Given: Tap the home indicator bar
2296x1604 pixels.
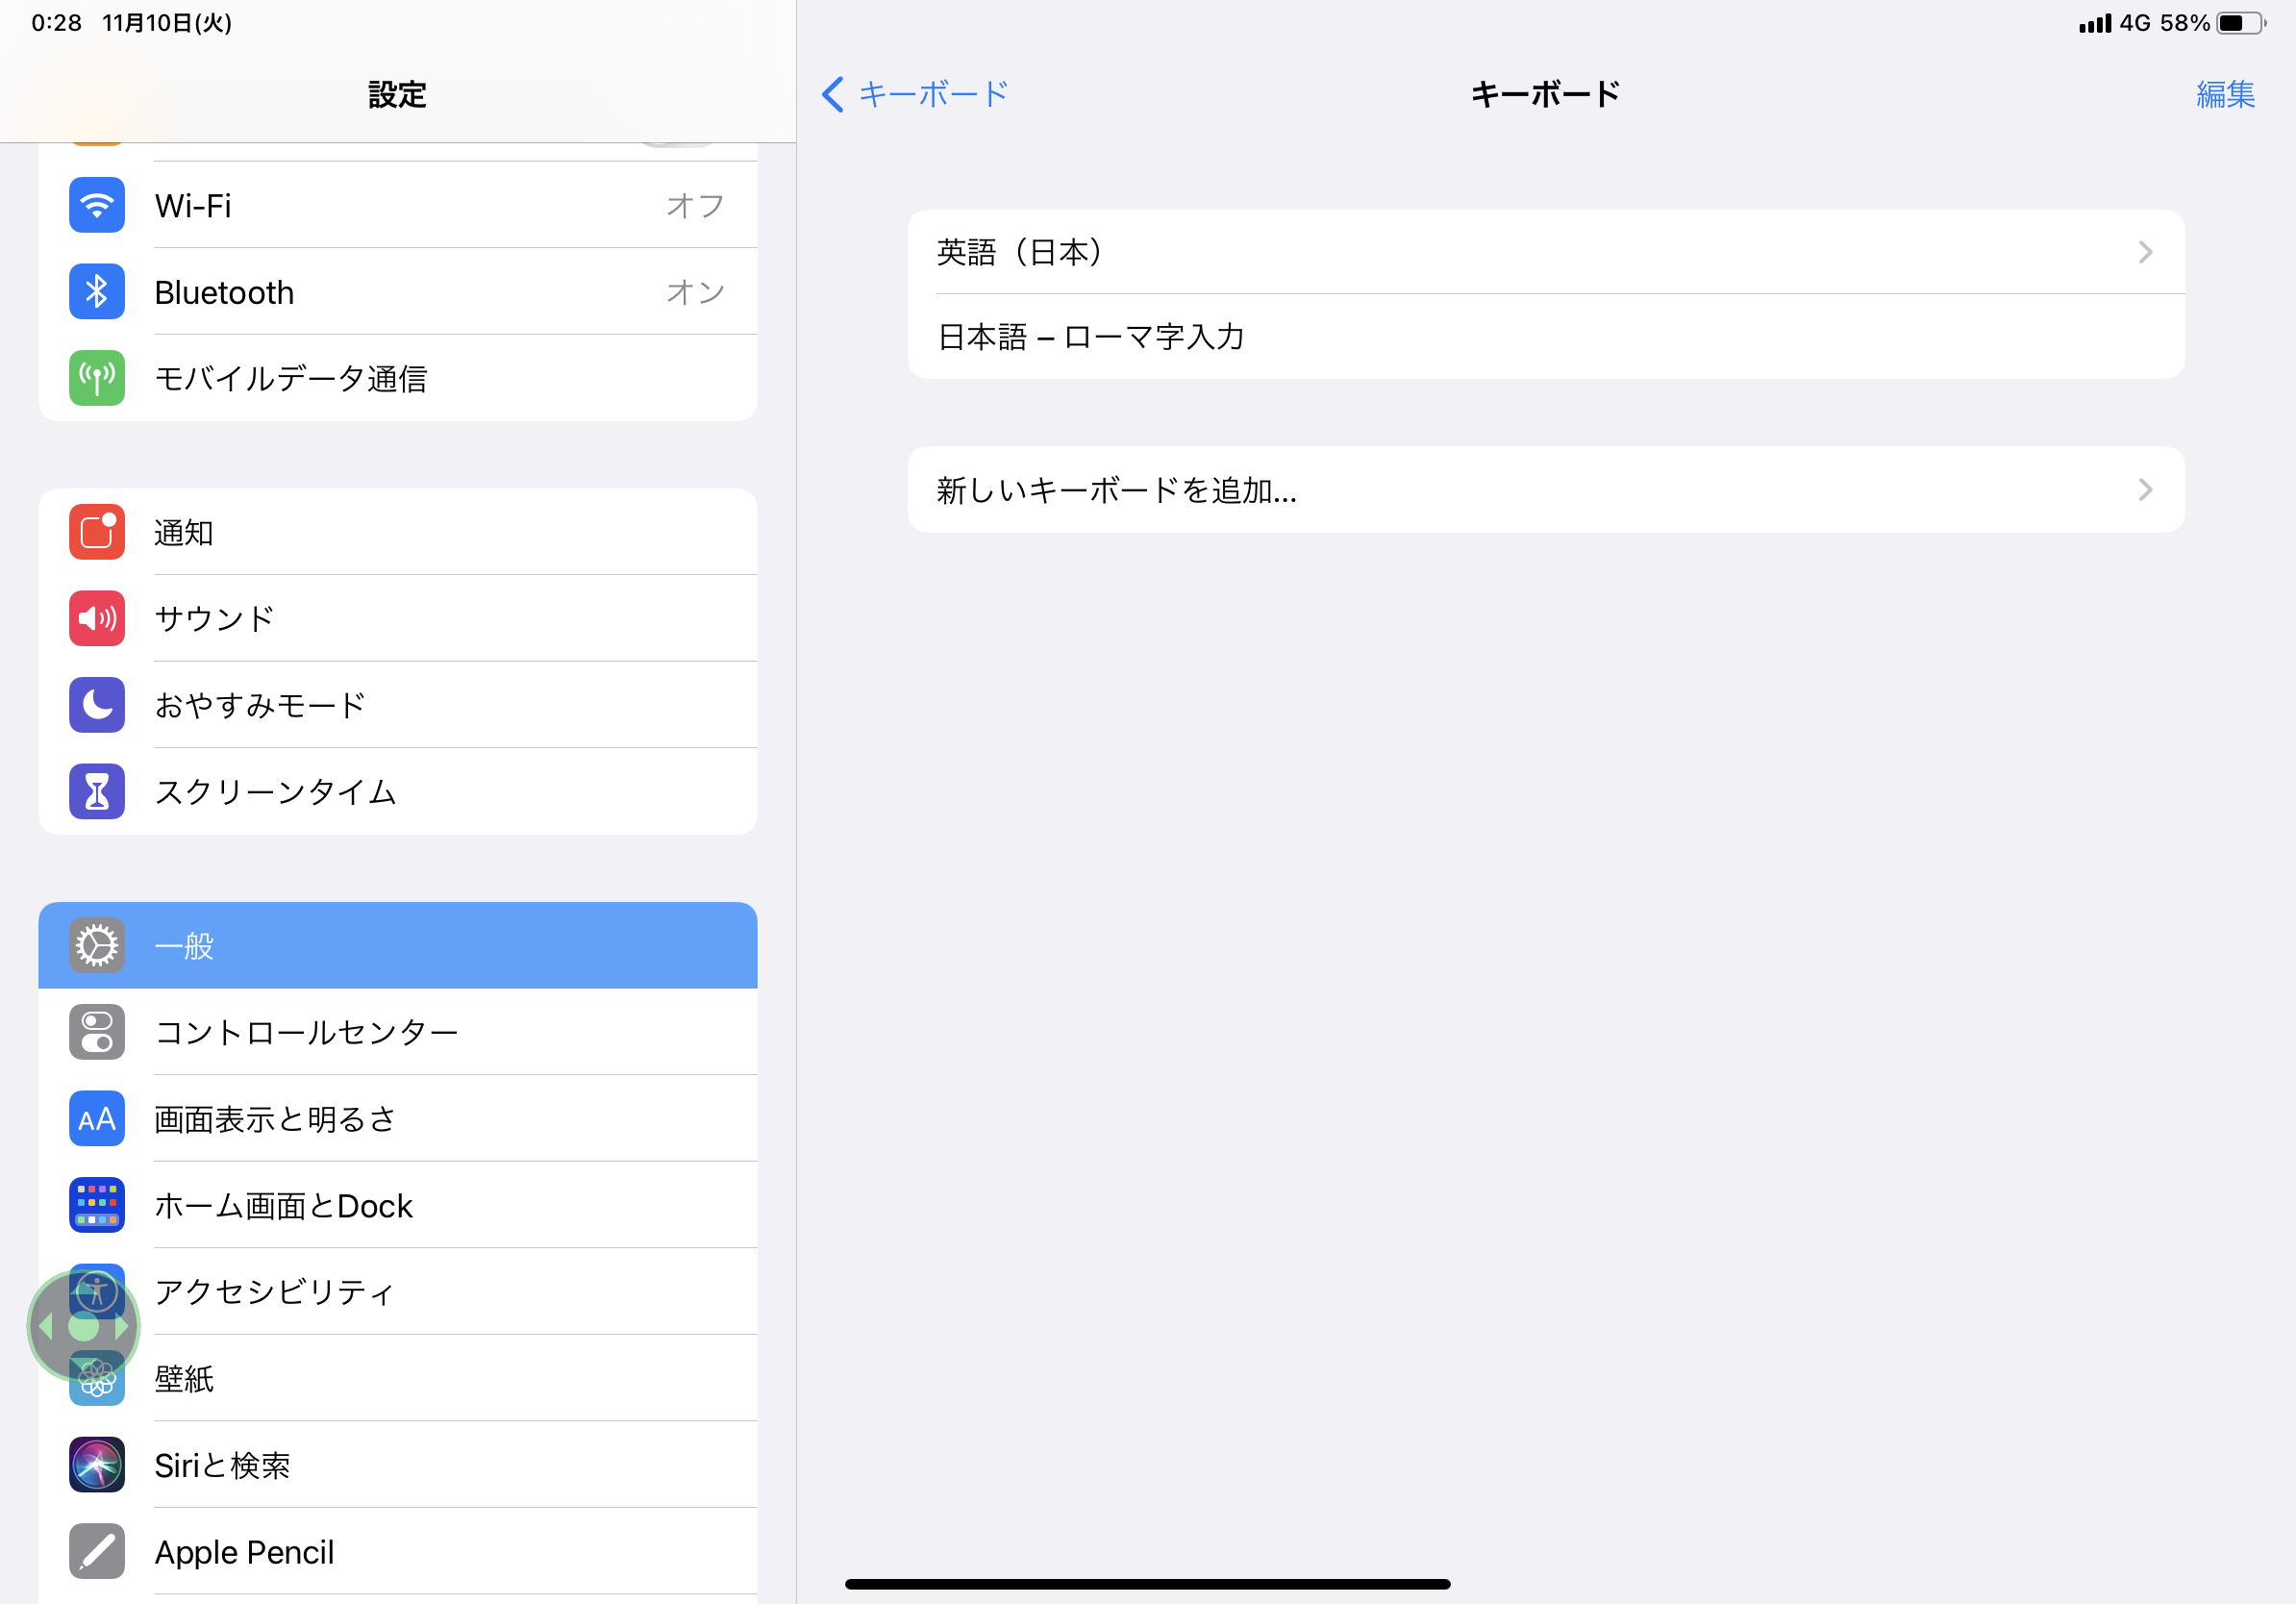Looking at the screenshot, I should coord(1147,1584).
